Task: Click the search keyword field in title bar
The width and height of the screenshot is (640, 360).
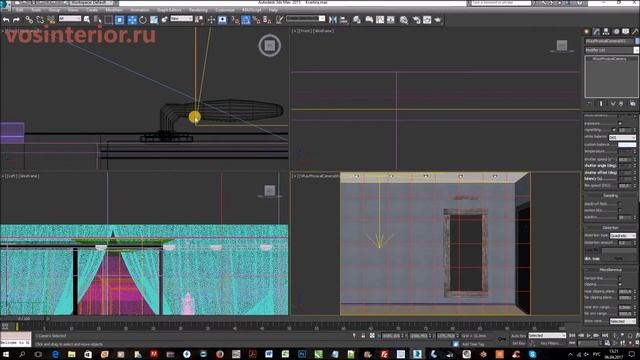Action: 501,3
